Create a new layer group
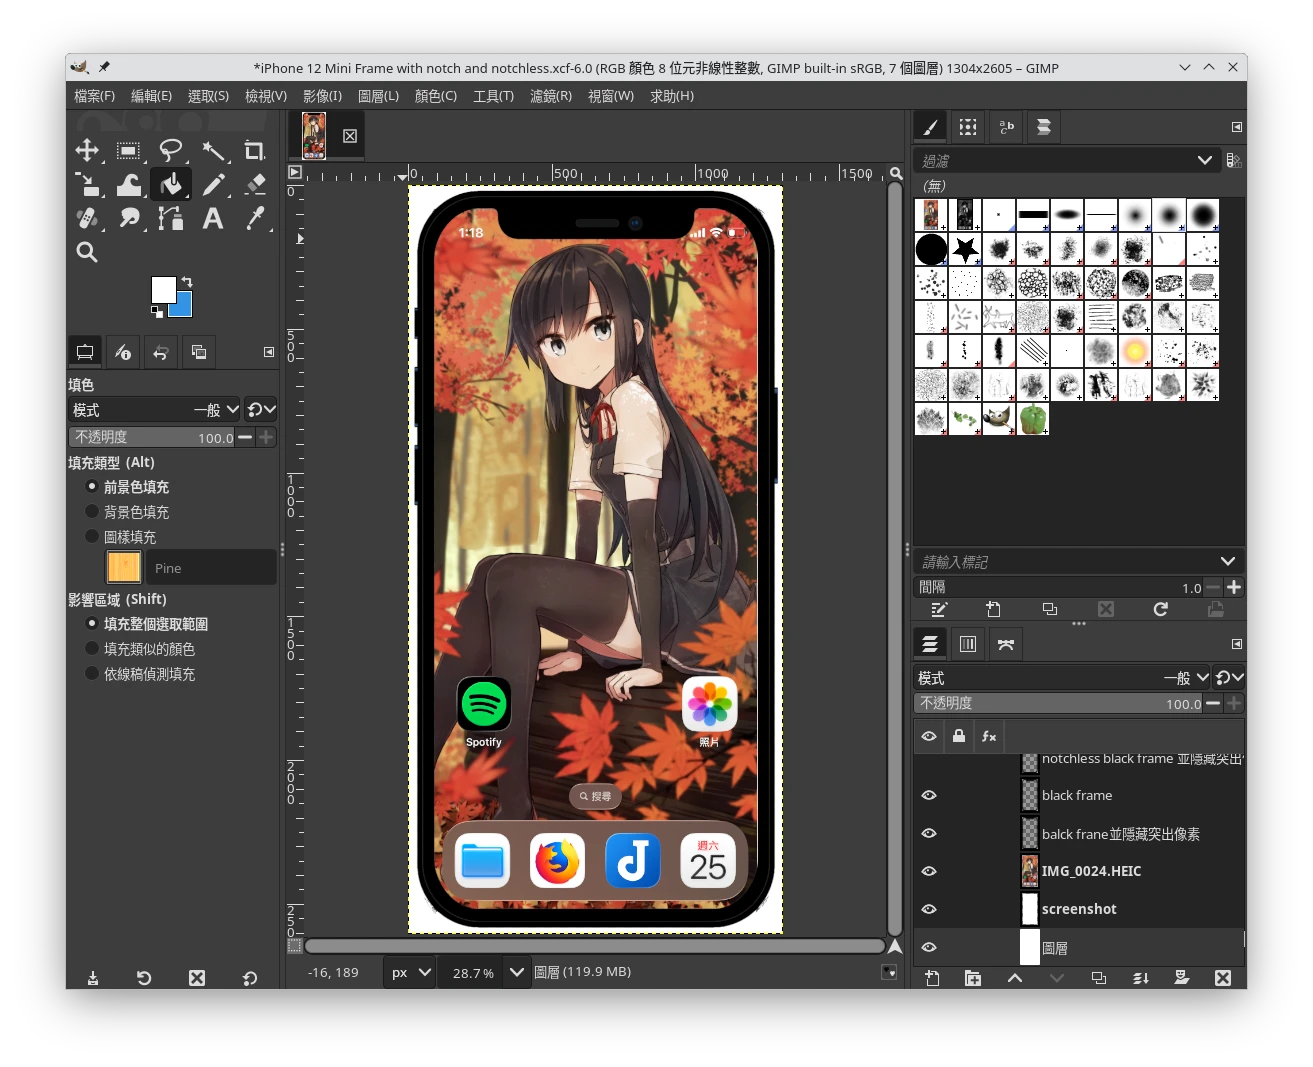Image resolution: width=1313 pixels, height=1067 pixels. click(973, 978)
